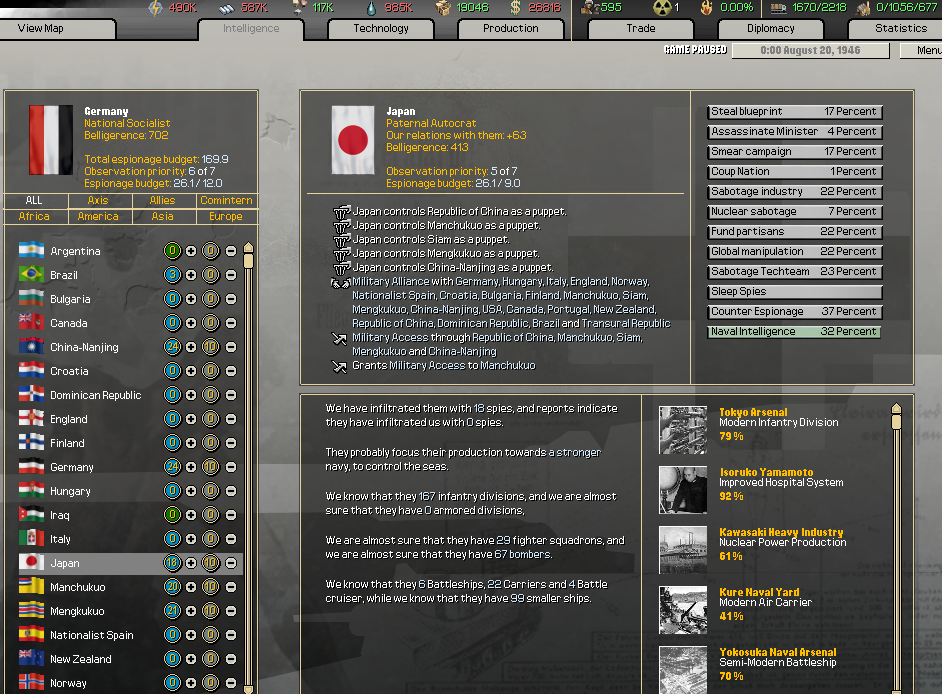This screenshot has width=942, height=694.
Task: Filter country list by Axis
Action: pos(99,201)
